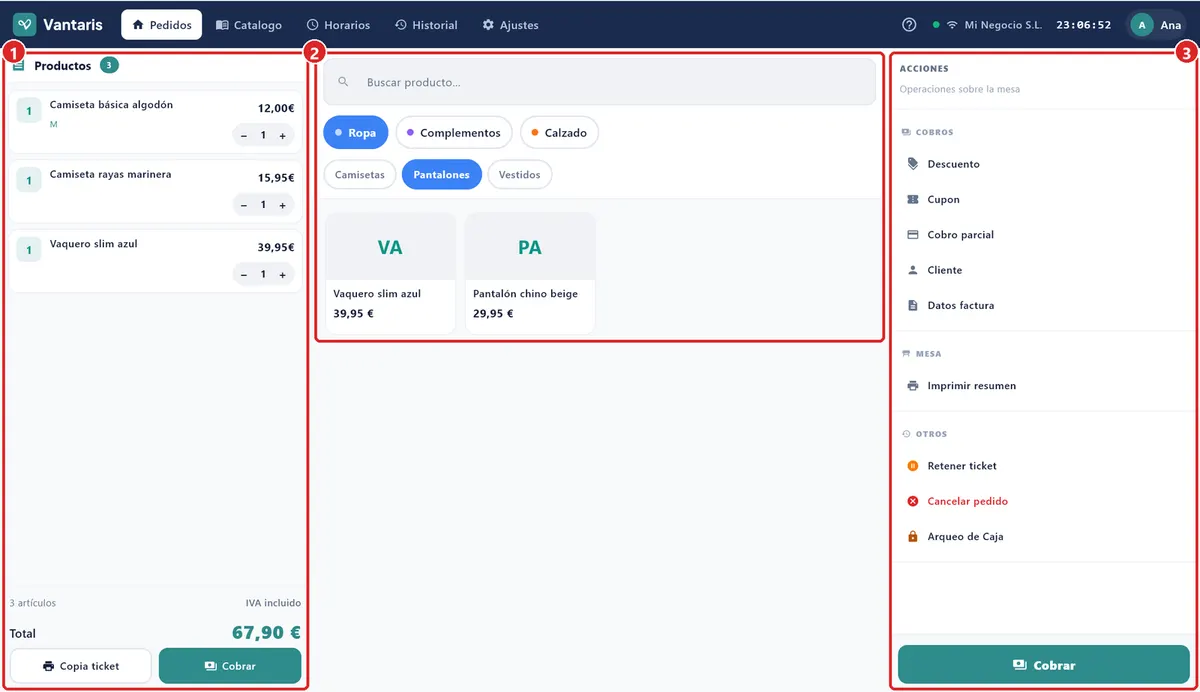The height and width of the screenshot is (692, 1200).
Task: Switch to the Catalogo tab
Action: pyautogui.click(x=249, y=25)
